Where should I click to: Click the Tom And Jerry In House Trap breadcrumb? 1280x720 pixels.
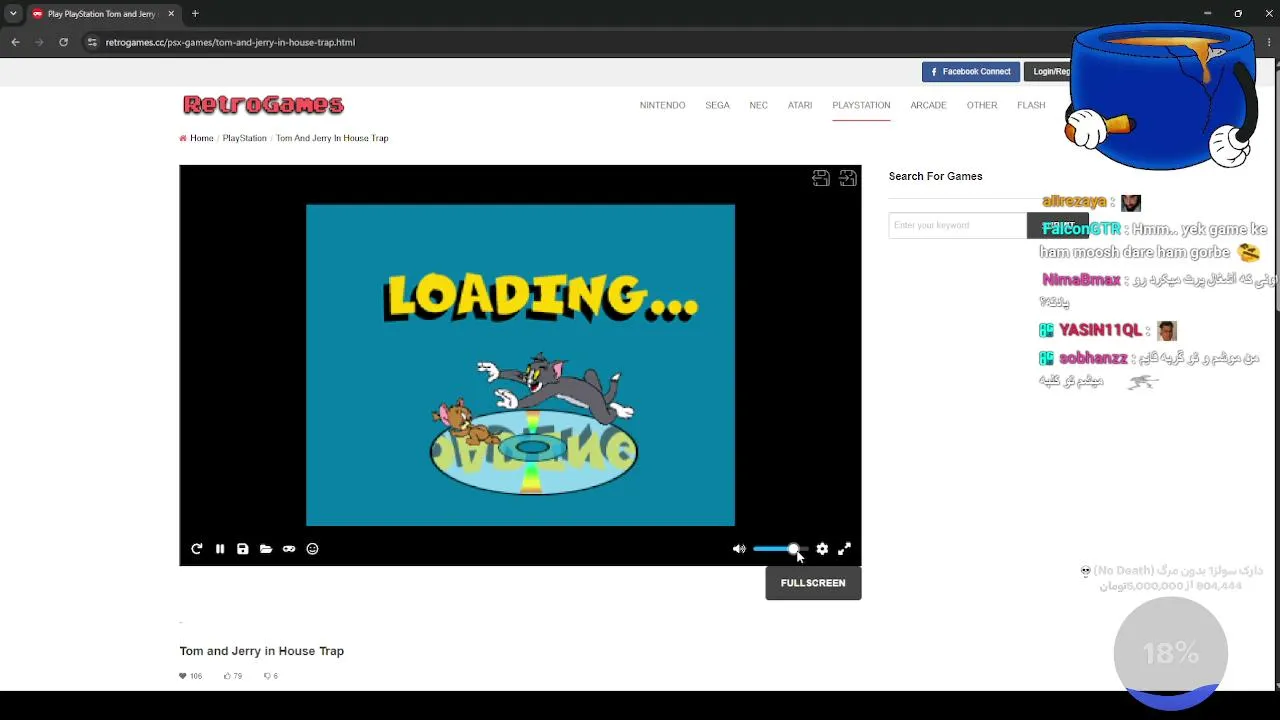click(x=332, y=138)
